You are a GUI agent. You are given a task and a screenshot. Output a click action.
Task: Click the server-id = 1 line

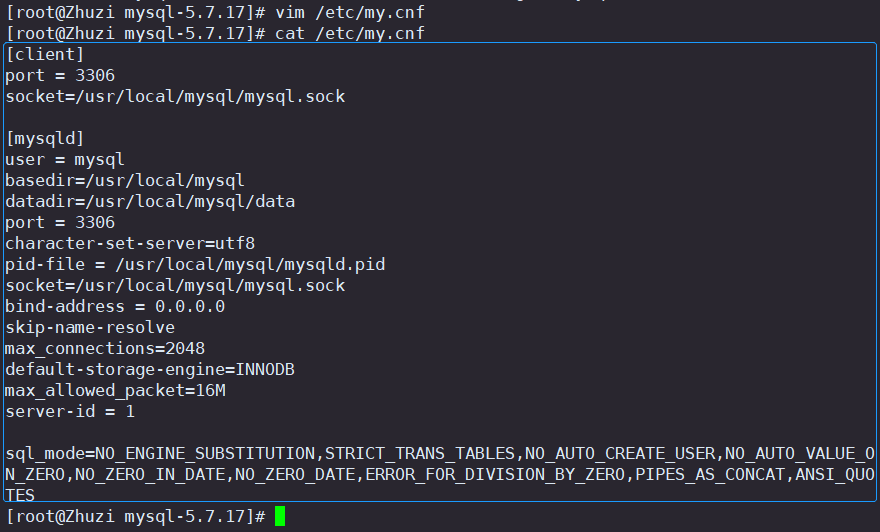(x=70, y=412)
